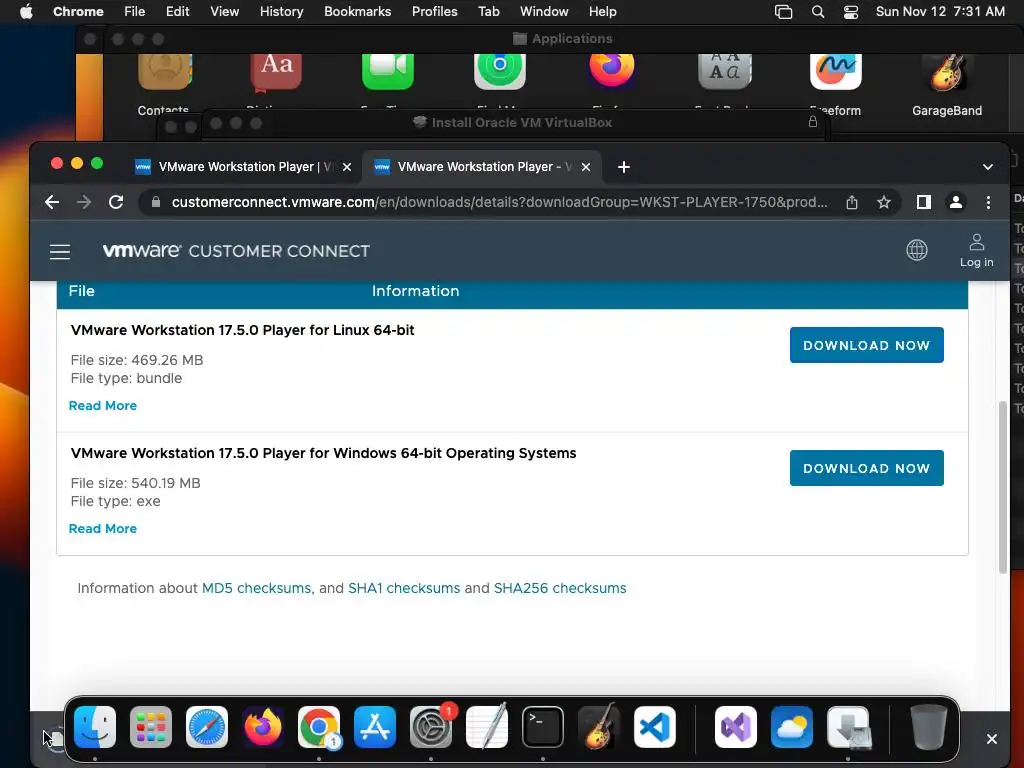The image size is (1024, 768).
Task: Open the History menu
Action: [281, 12]
